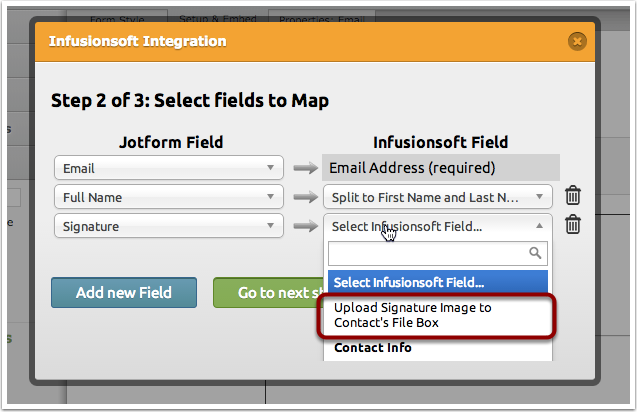Image resolution: width=637 pixels, height=412 pixels.
Task: Delete the Signature field mapping
Action: click(573, 225)
